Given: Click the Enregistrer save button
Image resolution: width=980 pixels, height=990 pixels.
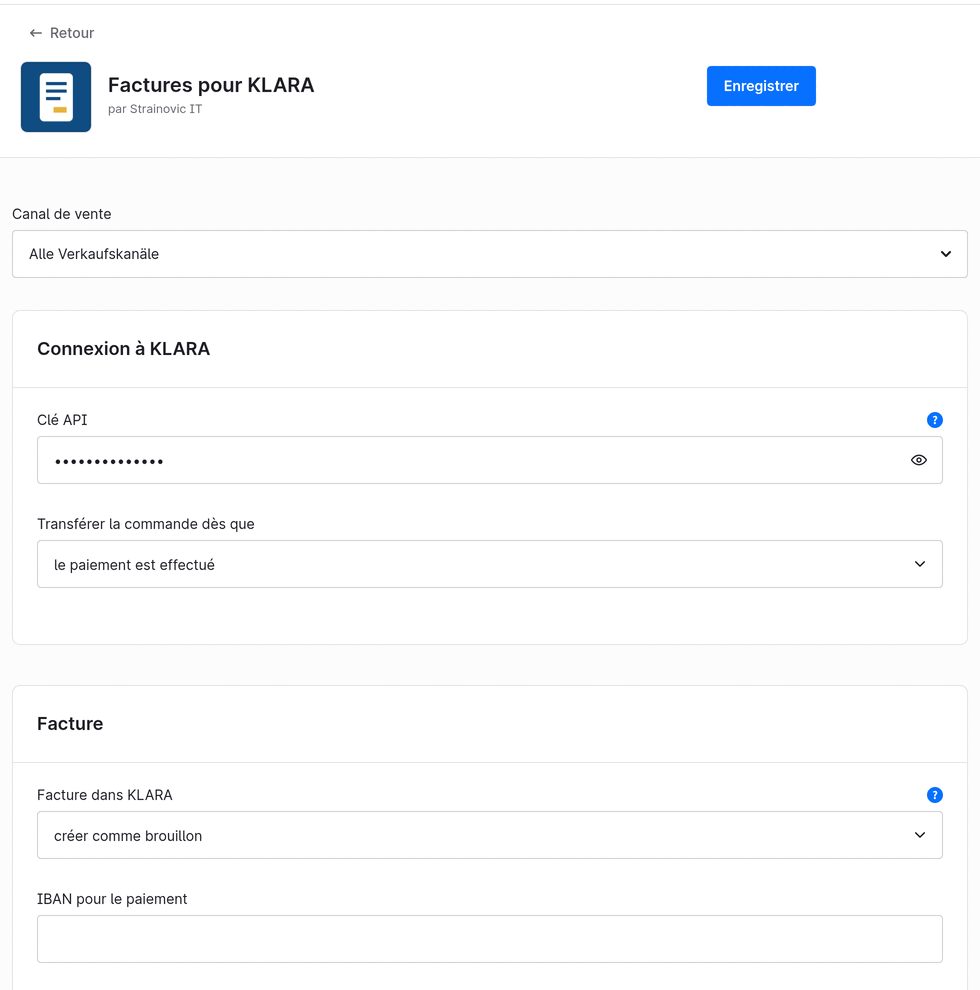Looking at the screenshot, I should [x=761, y=86].
